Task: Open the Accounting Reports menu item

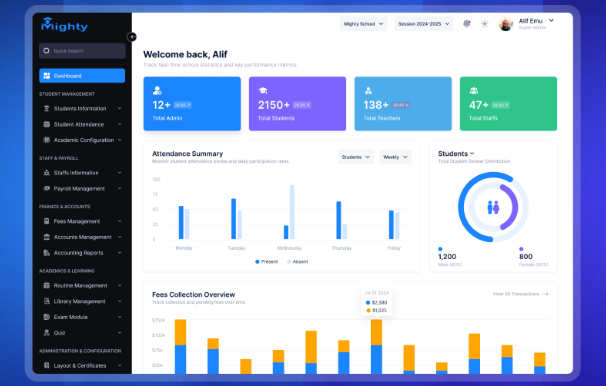Action: click(82, 253)
